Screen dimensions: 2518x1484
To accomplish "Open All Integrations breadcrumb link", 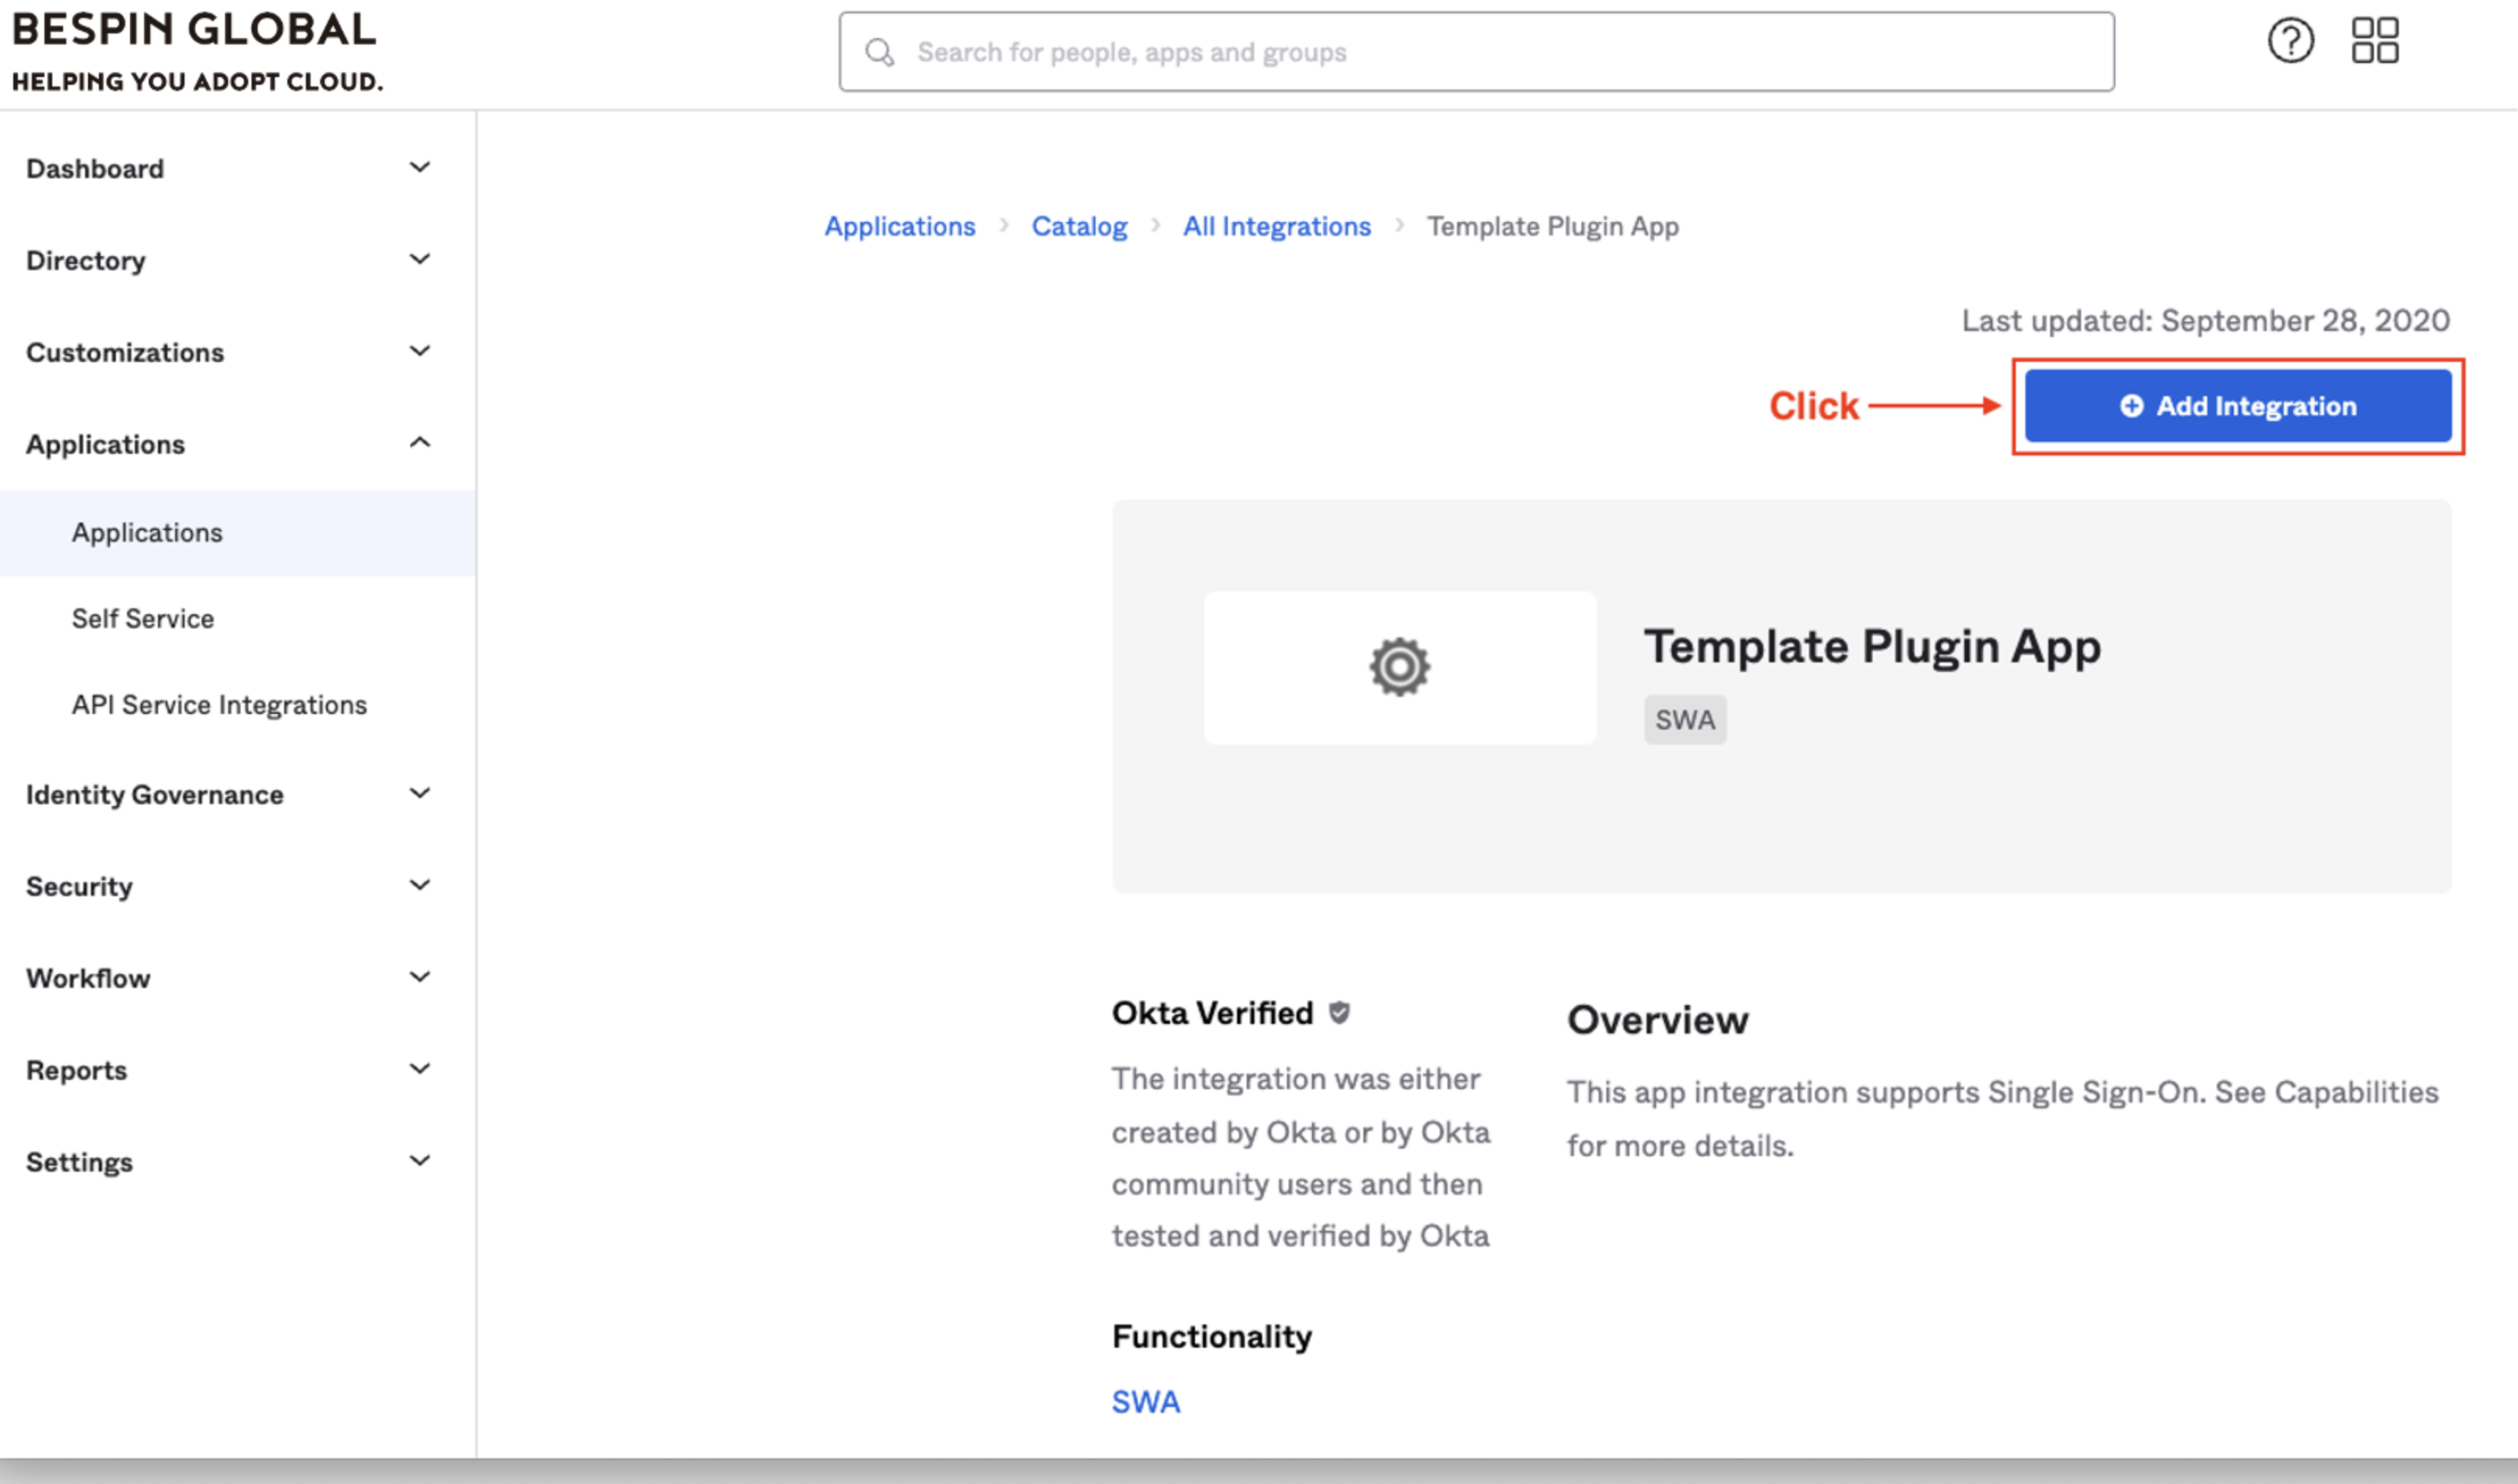I will coord(1276,227).
